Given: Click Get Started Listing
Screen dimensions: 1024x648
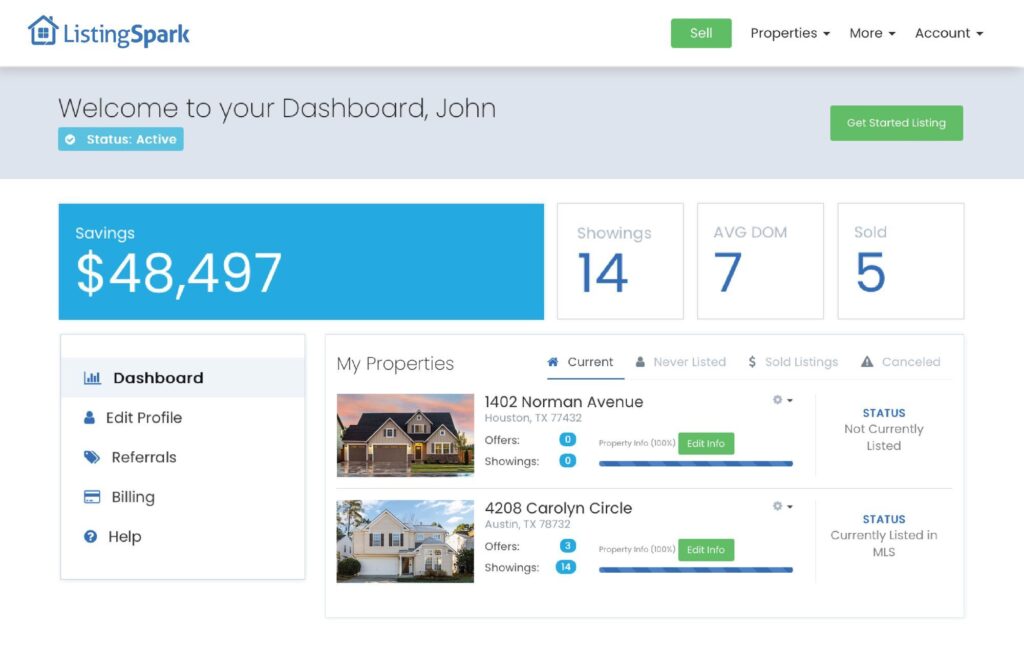Looking at the screenshot, I should [896, 123].
